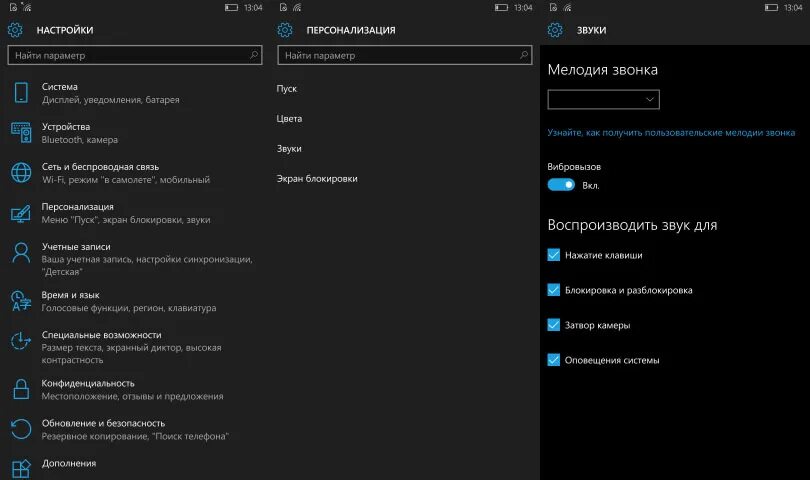This screenshot has height=480, width=810.
Task: Tap SIM card icon in Personalization status bar
Action: tap(283, 7)
